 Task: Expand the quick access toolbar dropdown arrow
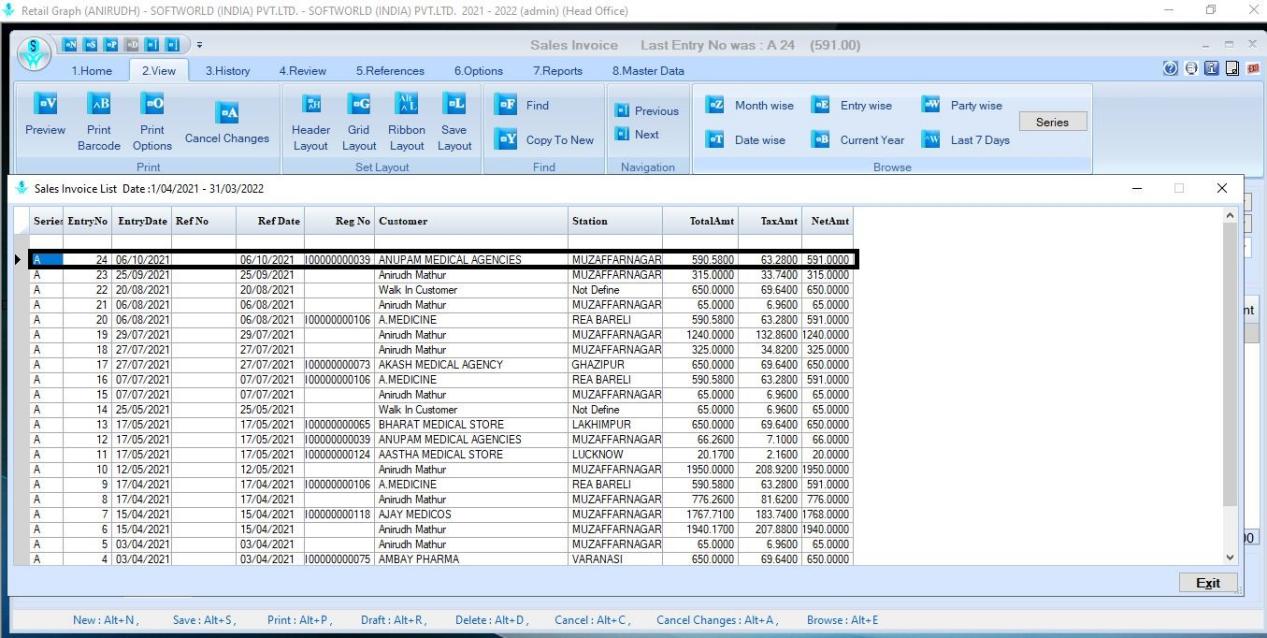coord(198,47)
